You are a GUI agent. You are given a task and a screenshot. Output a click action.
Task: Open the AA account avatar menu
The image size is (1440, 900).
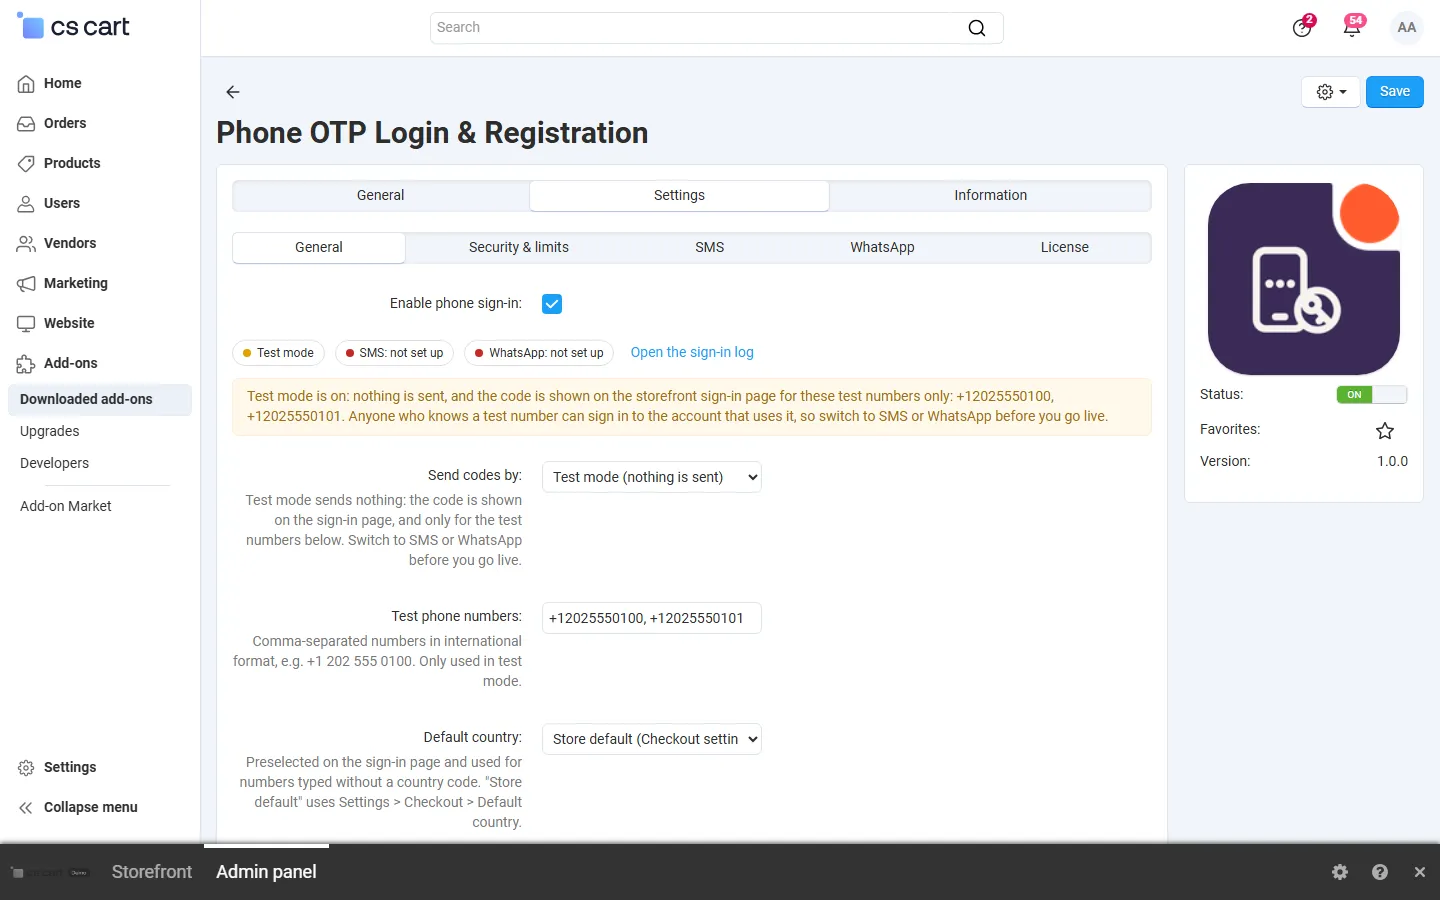[1407, 28]
